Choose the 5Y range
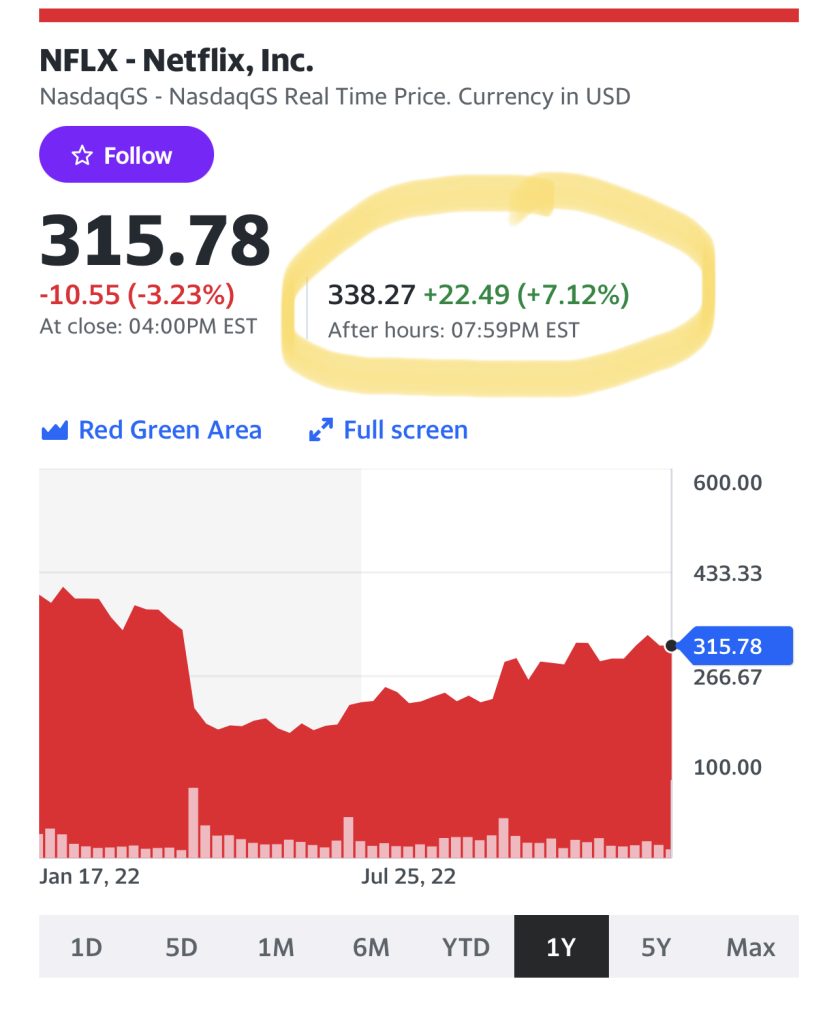The height and width of the screenshot is (1024, 838). point(656,947)
